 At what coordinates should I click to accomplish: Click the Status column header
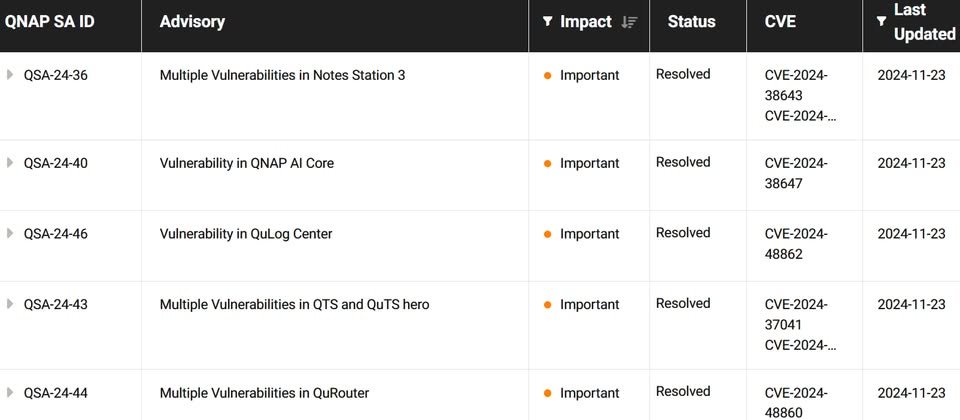pyautogui.click(x=691, y=22)
